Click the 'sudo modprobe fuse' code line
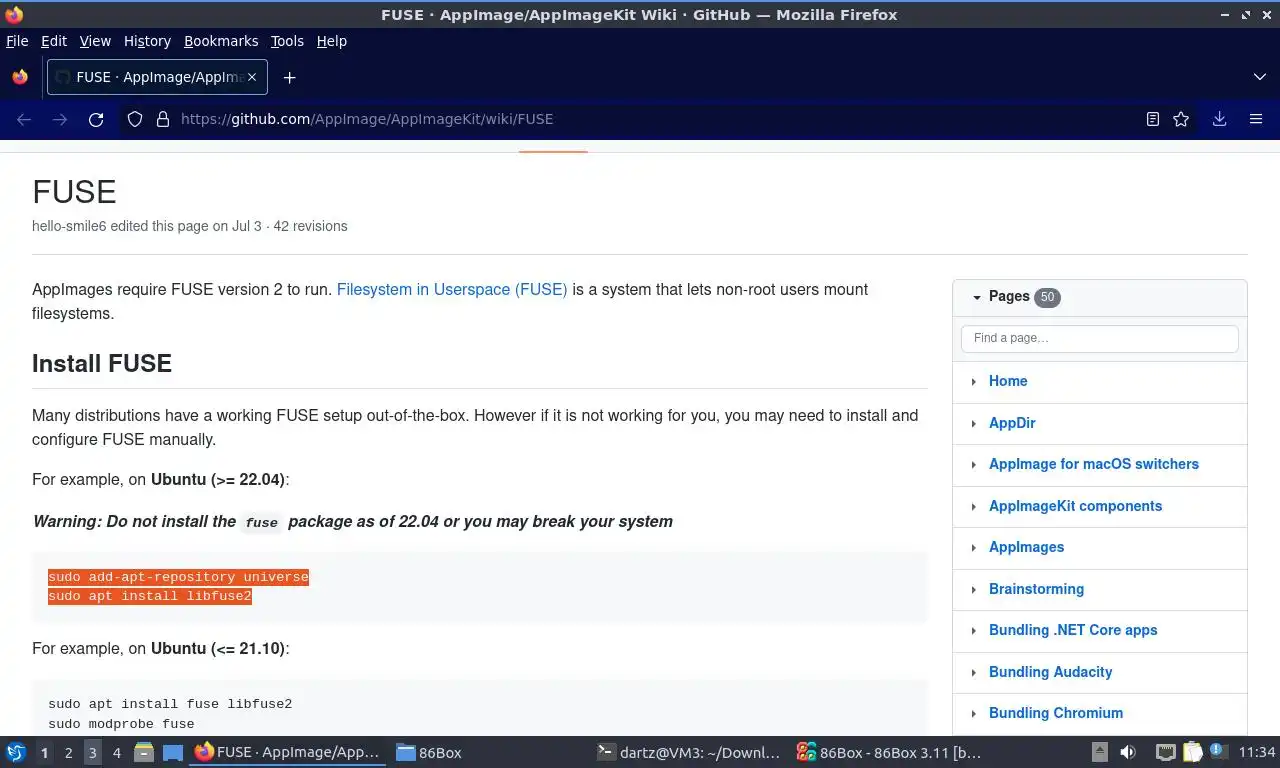This screenshot has width=1280, height=768. tap(121, 724)
